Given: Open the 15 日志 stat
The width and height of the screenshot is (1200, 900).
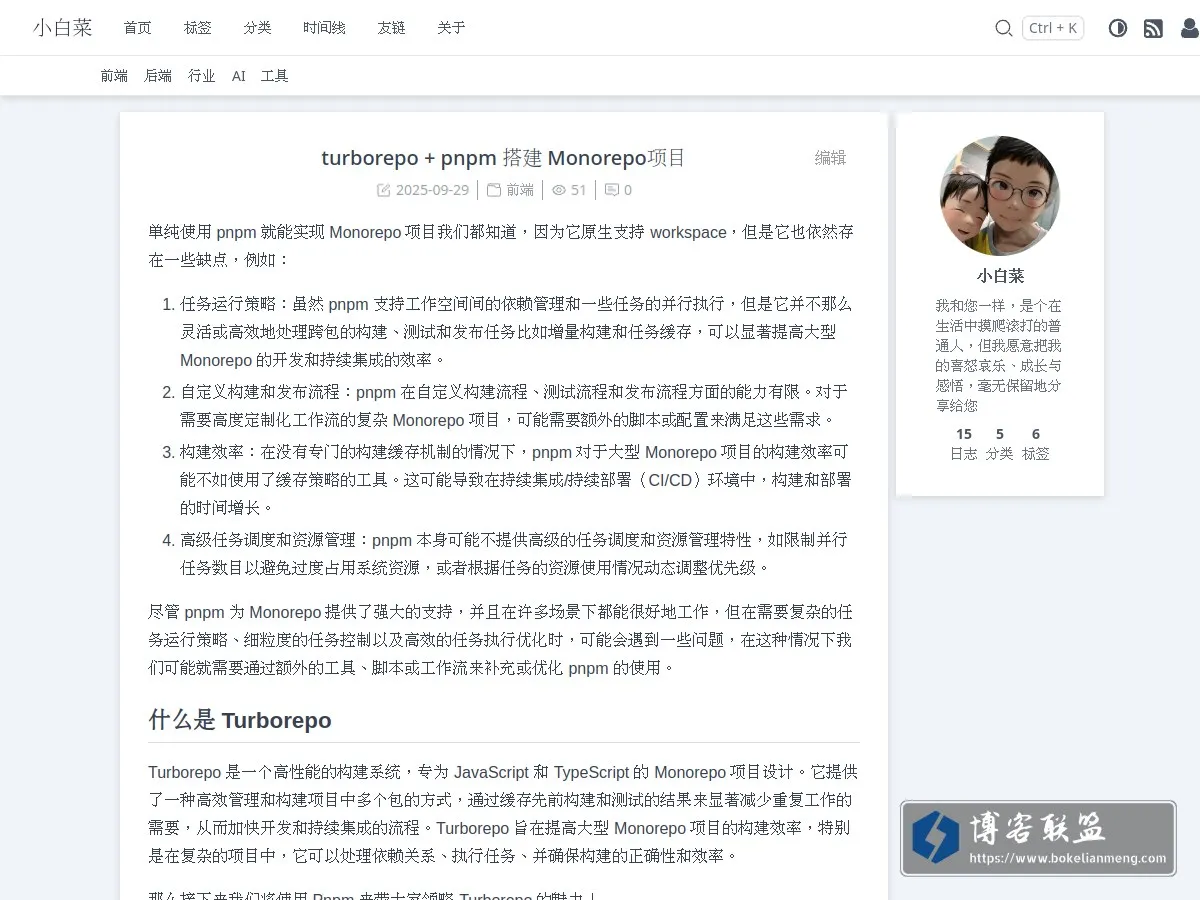Looking at the screenshot, I should (964, 443).
